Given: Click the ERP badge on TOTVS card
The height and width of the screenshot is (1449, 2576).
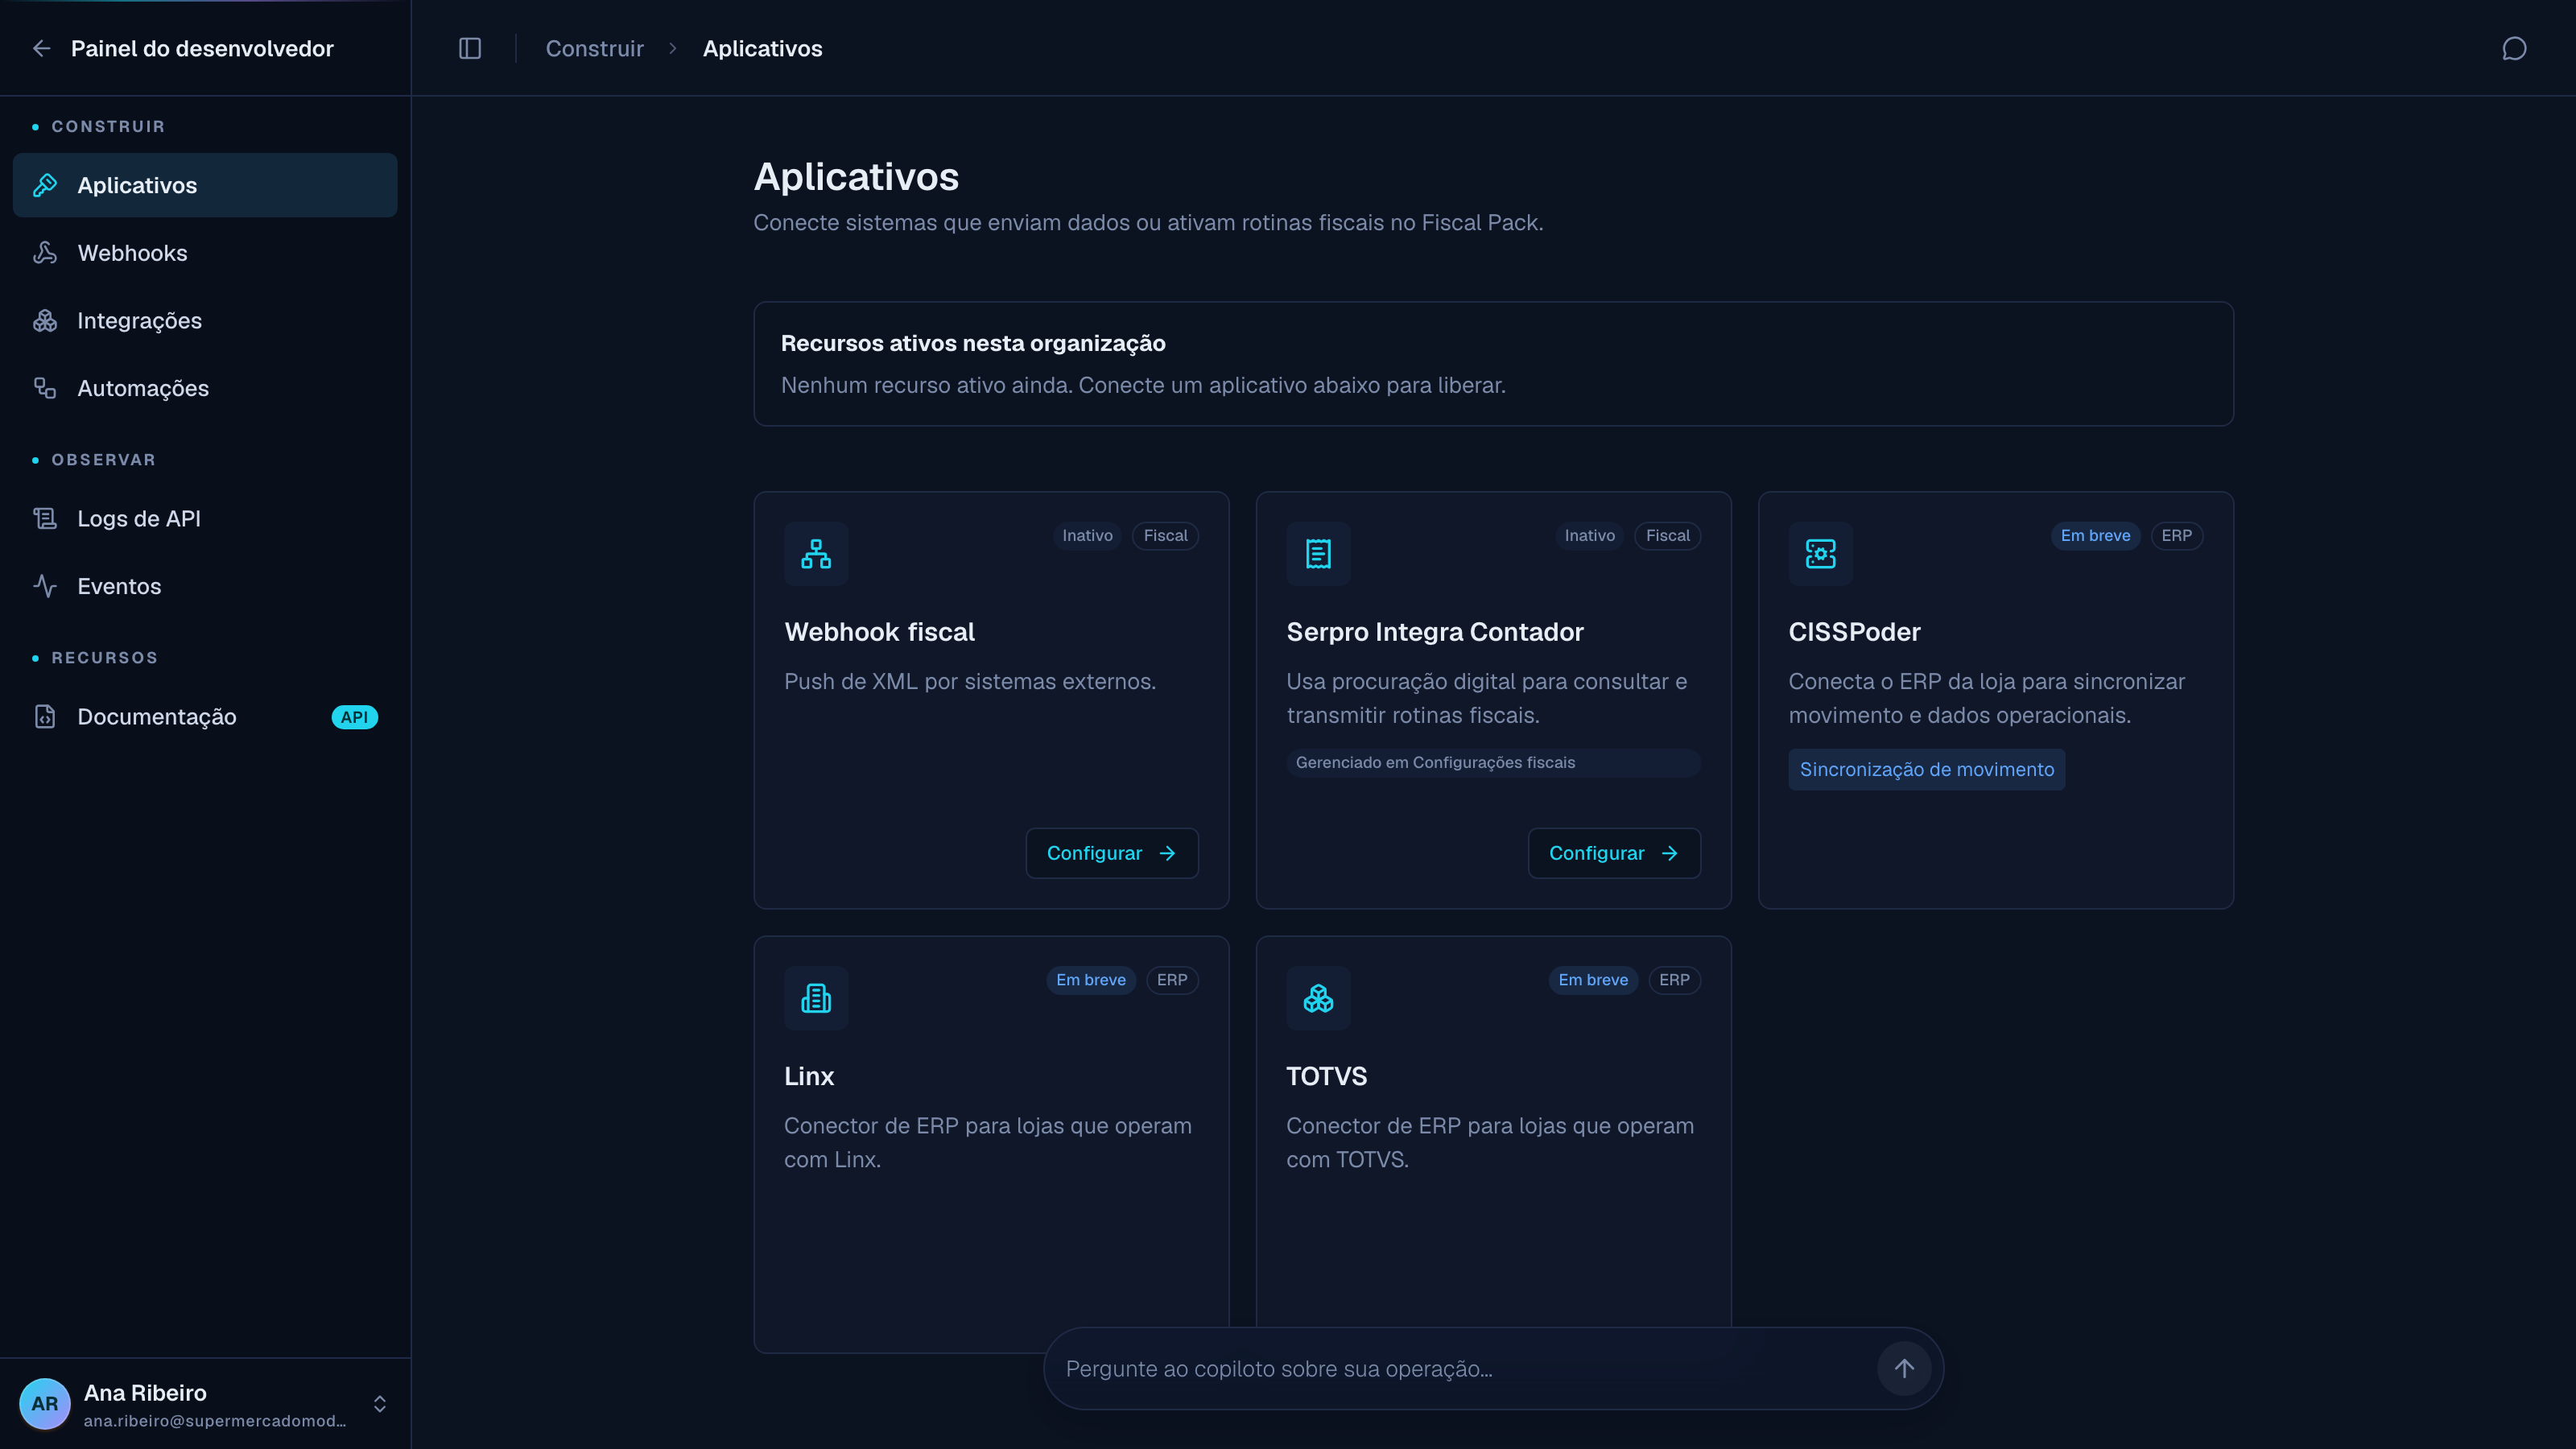Looking at the screenshot, I should tap(1674, 979).
